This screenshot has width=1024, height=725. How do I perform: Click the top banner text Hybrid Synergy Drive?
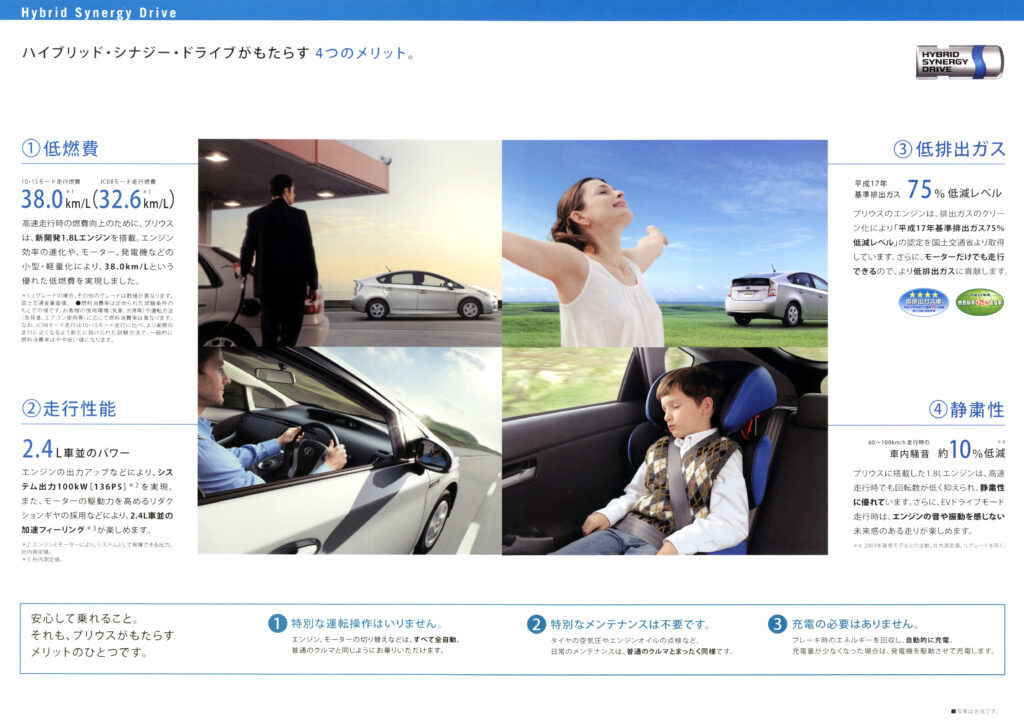coord(99,12)
